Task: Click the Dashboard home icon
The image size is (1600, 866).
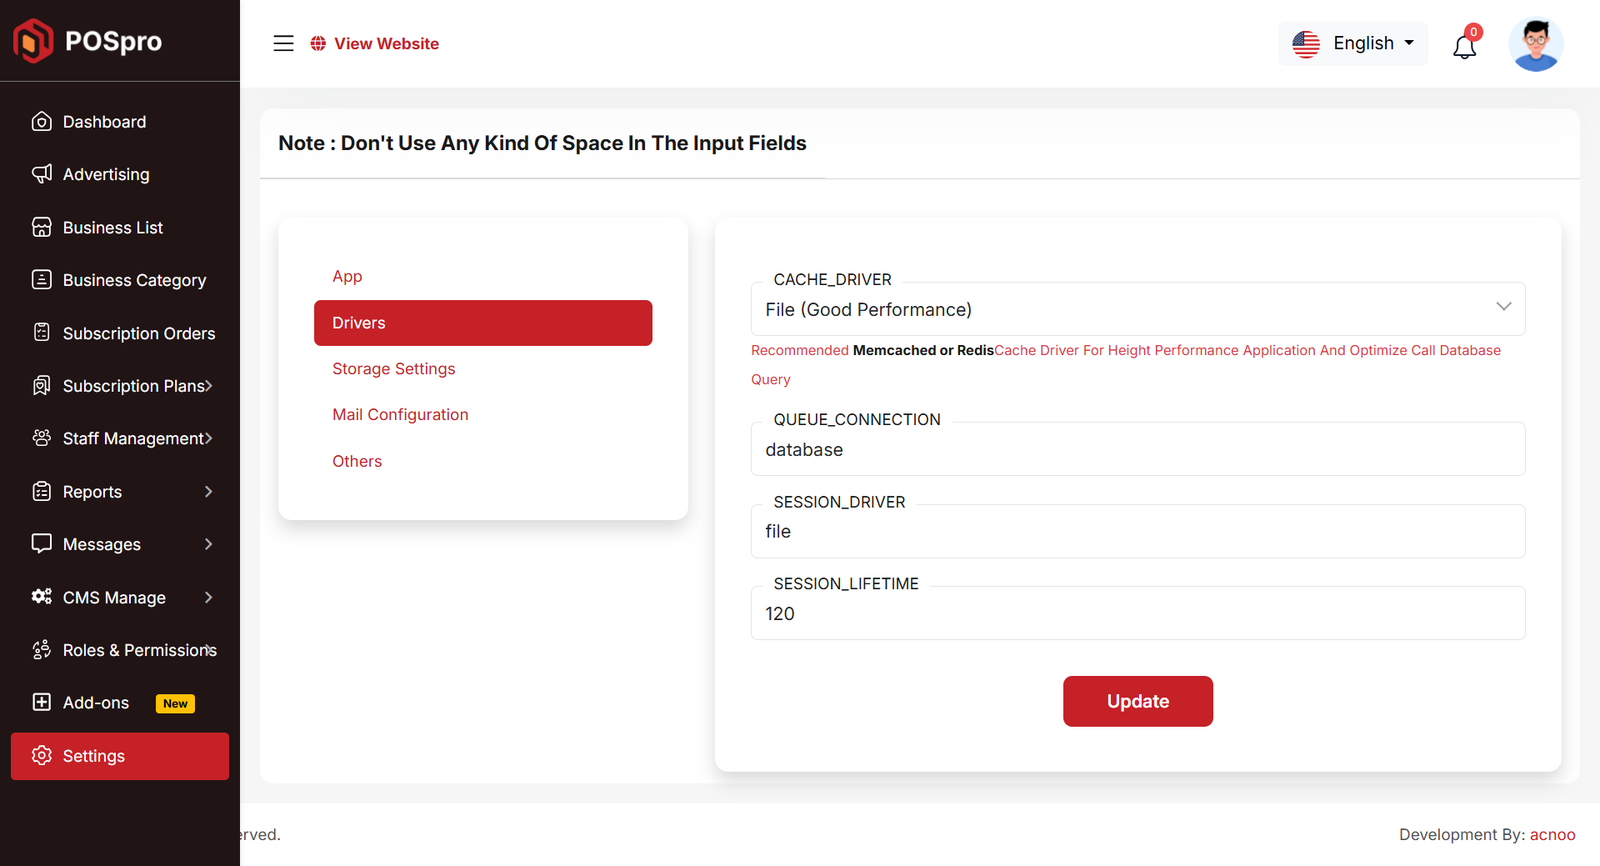Action: tap(42, 122)
